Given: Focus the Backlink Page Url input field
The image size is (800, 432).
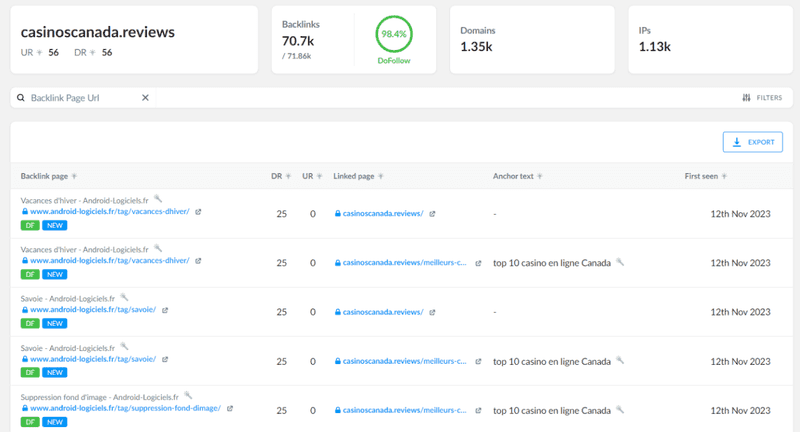Looking at the screenshot, I should [x=83, y=97].
